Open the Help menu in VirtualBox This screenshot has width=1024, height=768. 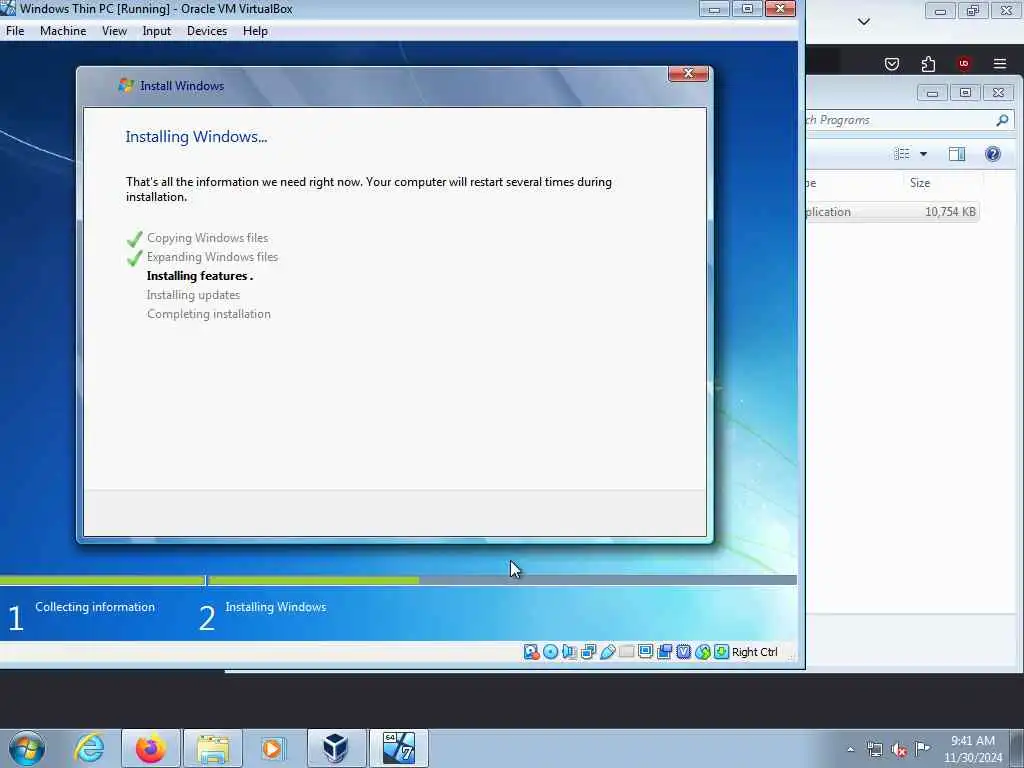pyautogui.click(x=255, y=31)
